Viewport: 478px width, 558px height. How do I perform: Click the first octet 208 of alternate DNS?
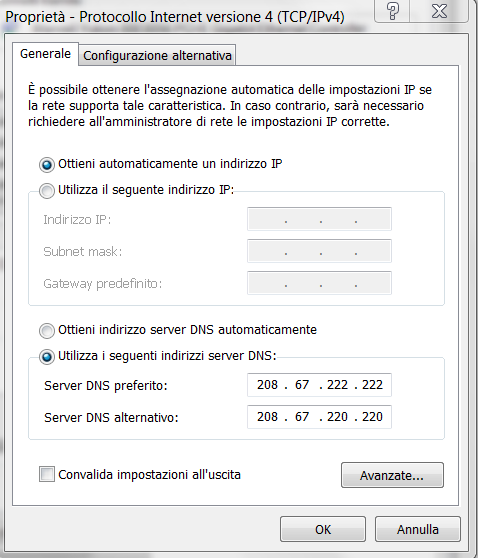click(x=267, y=417)
